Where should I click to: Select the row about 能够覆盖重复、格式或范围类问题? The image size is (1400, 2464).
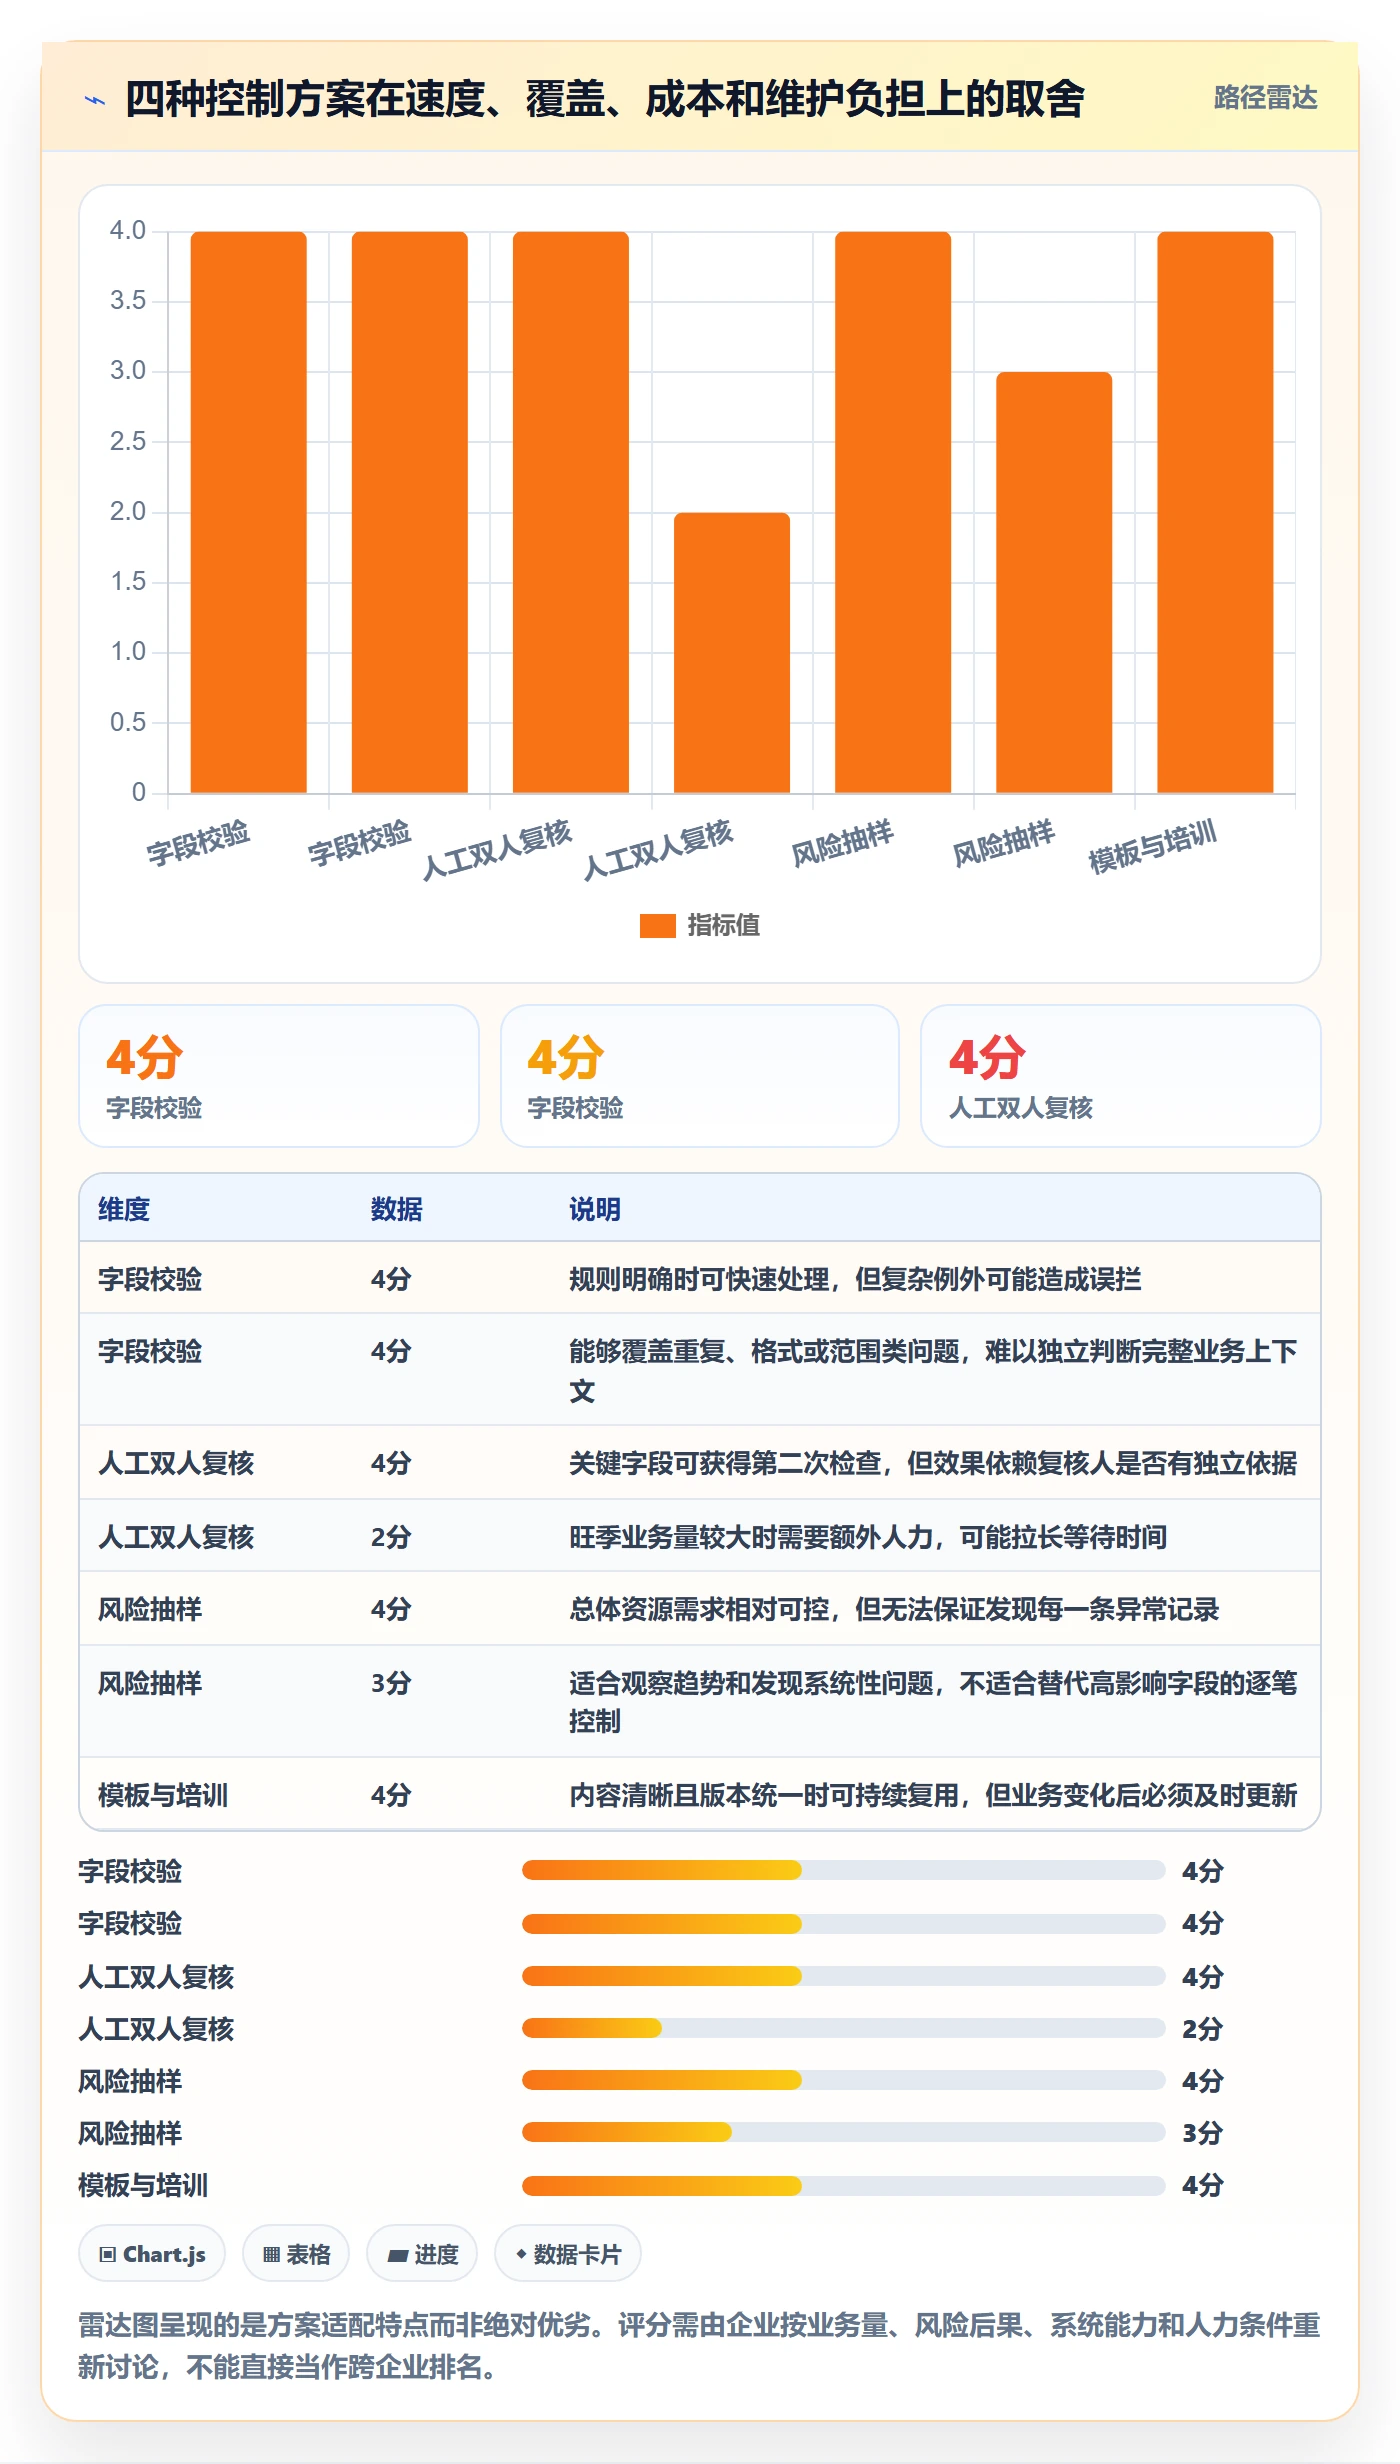click(x=700, y=1370)
